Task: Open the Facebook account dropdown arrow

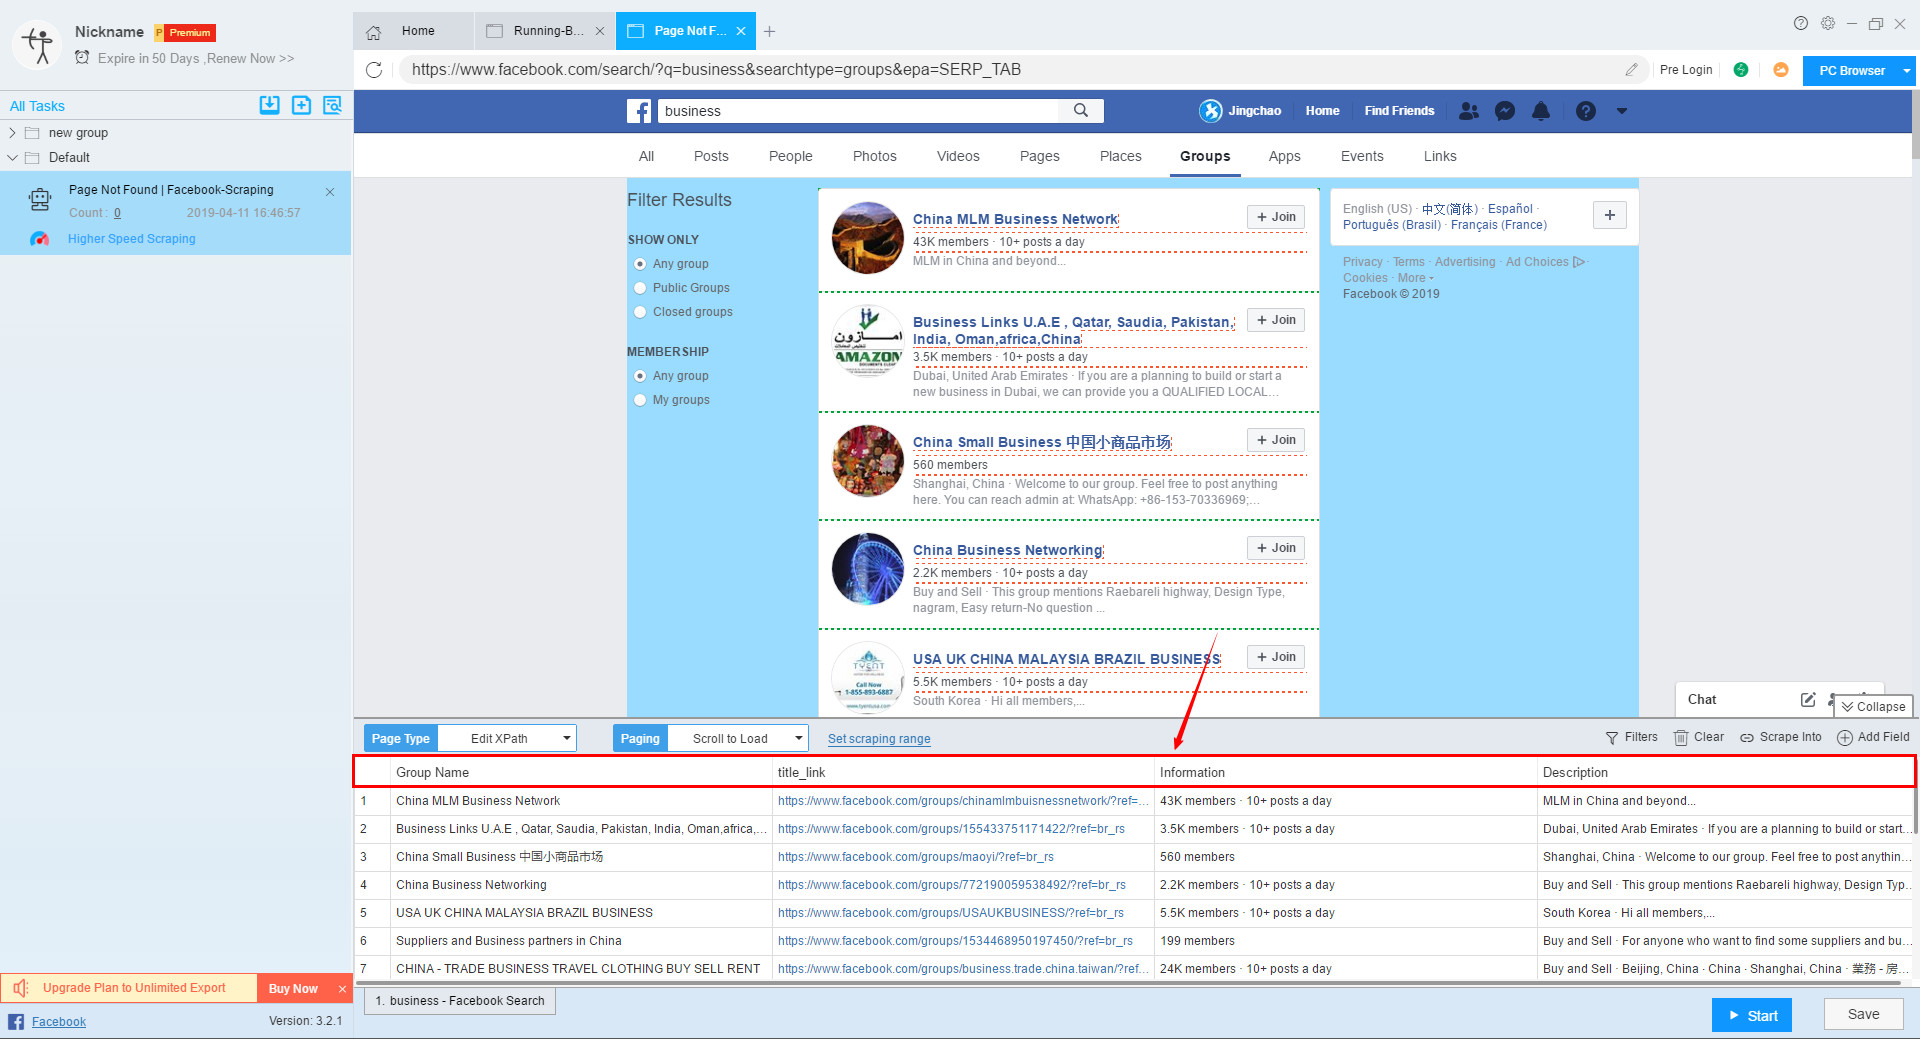Action: point(1622,111)
